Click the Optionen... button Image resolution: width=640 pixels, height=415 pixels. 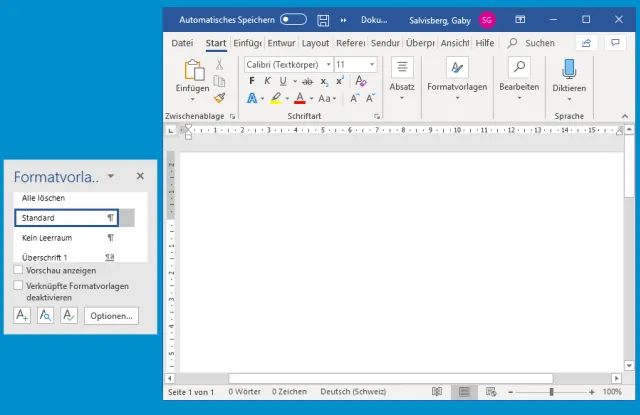tap(110, 316)
